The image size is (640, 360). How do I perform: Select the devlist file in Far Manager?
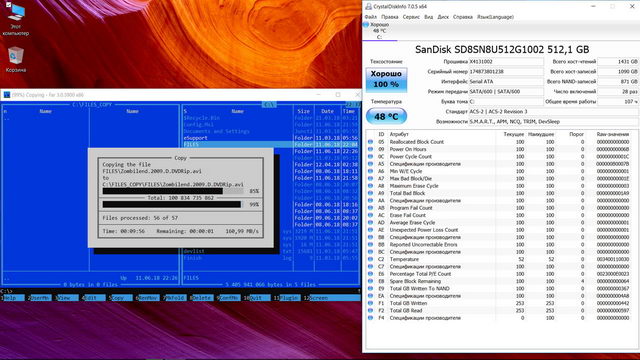click(x=194, y=251)
